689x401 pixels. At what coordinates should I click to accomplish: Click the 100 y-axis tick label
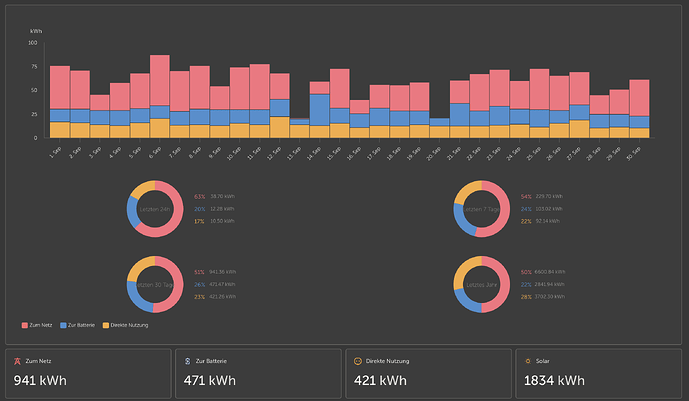click(x=33, y=43)
